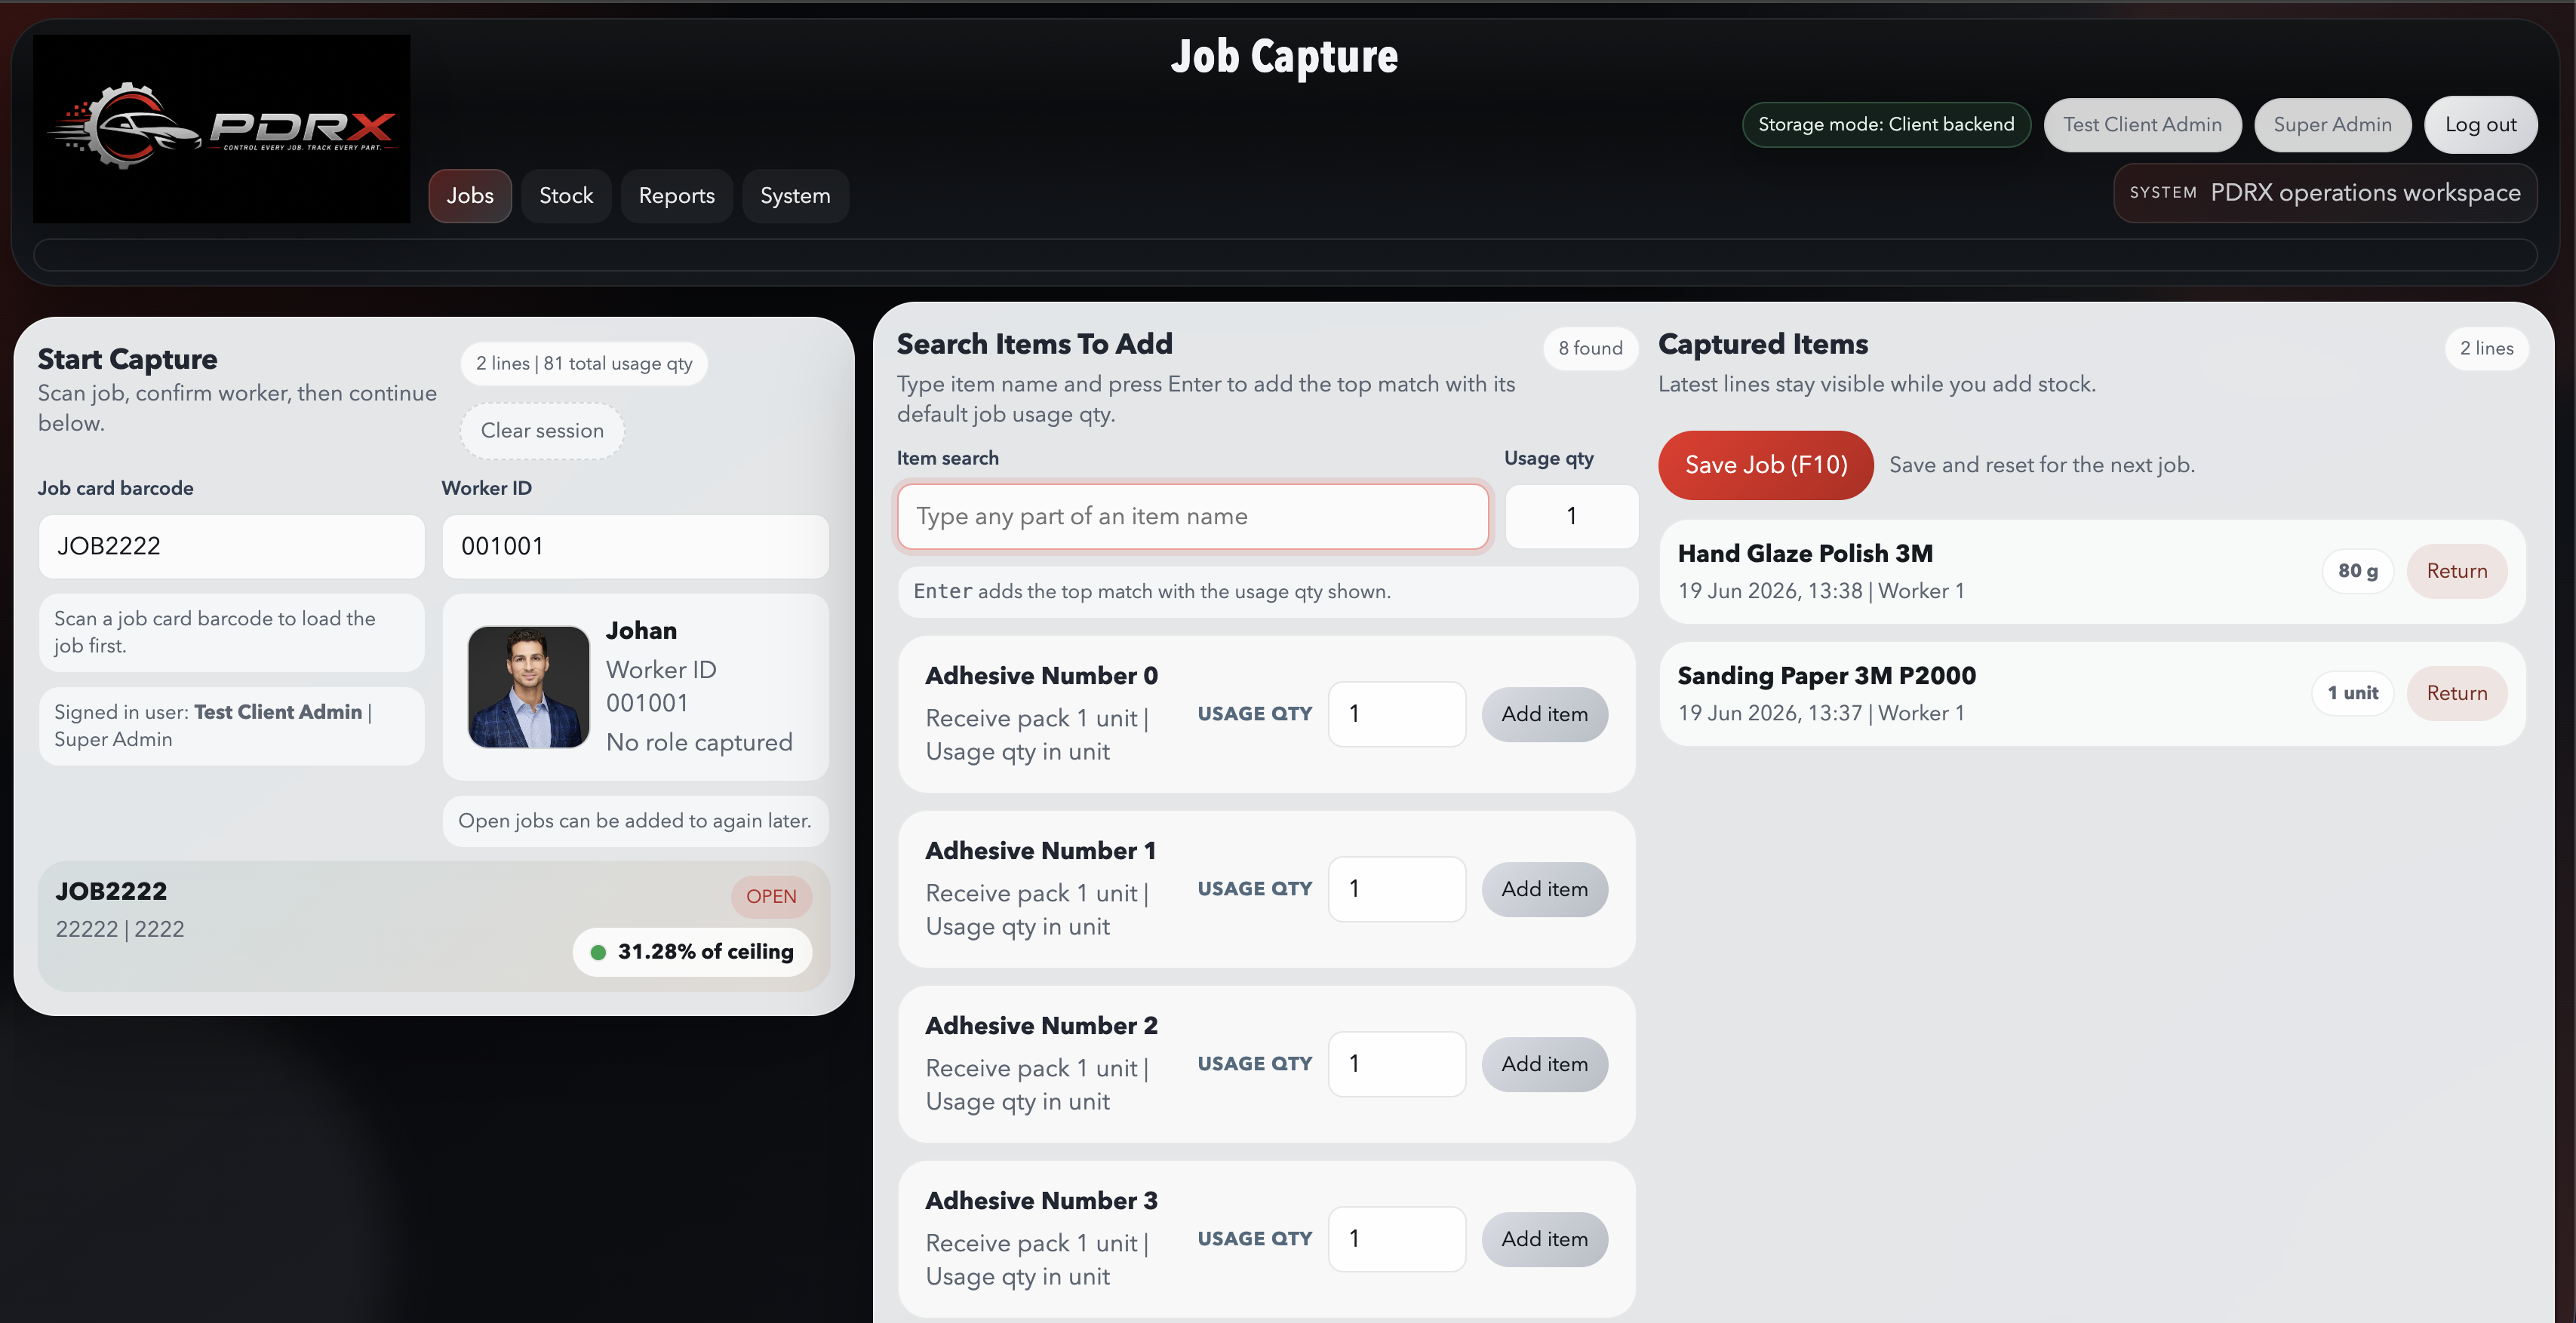
Task: Add item Adhesive Number 2
Action: coord(1544,1064)
